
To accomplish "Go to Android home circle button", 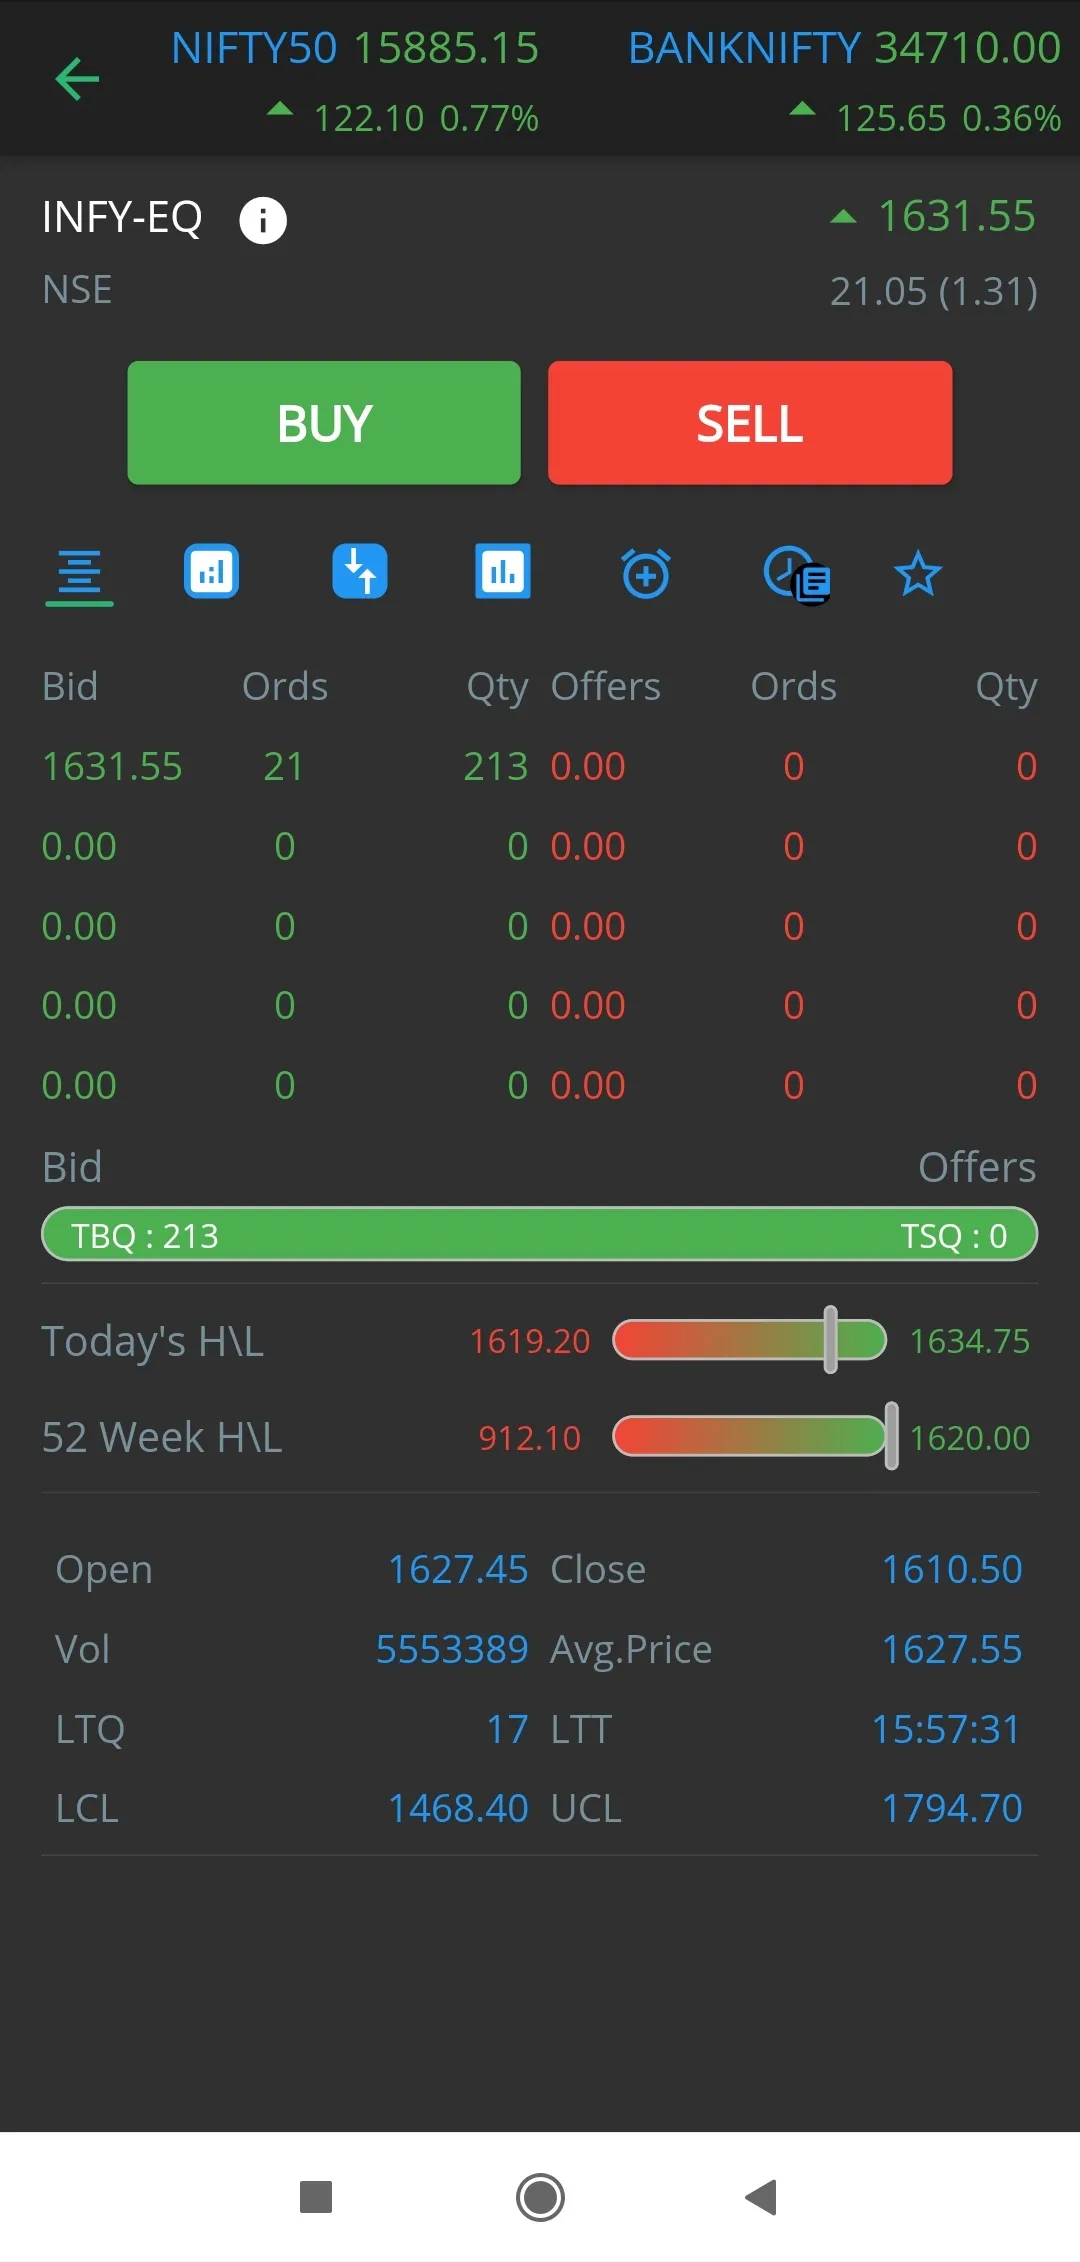I will (540, 2197).
